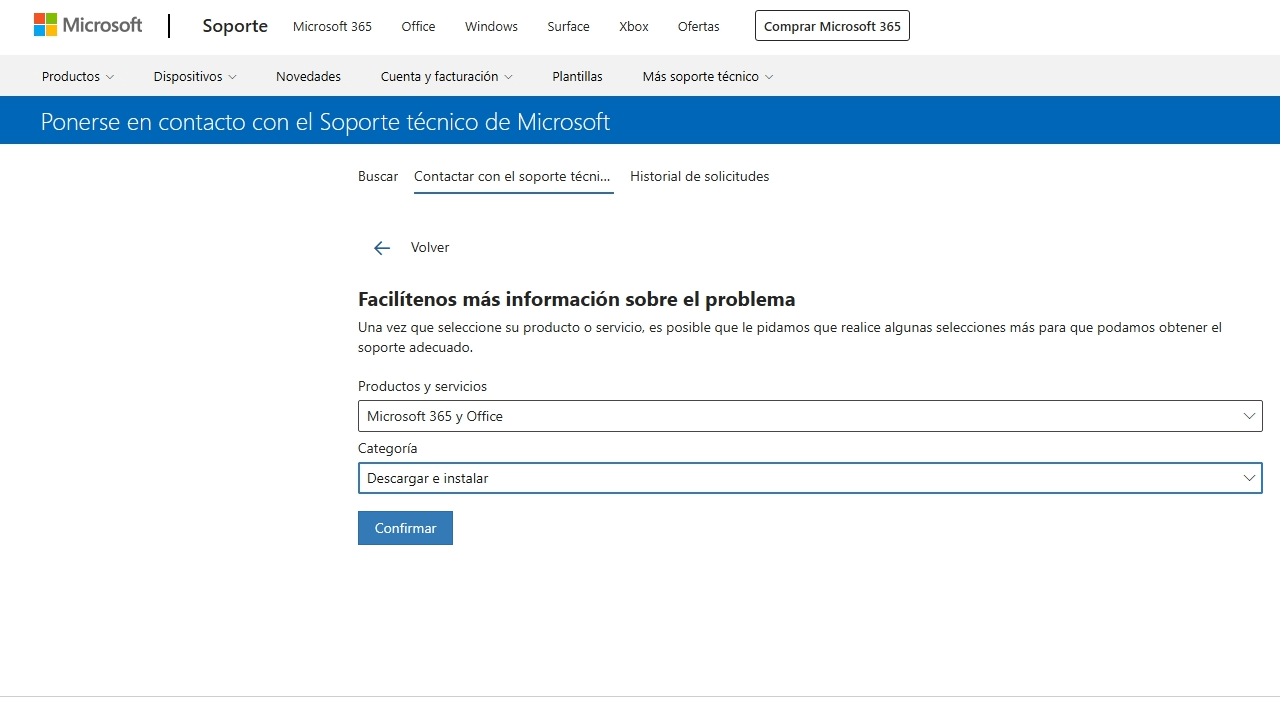Screen dimensions: 1280x703
Task: Switch to Historial de solicitudes tab
Action: [x=699, y=176]
